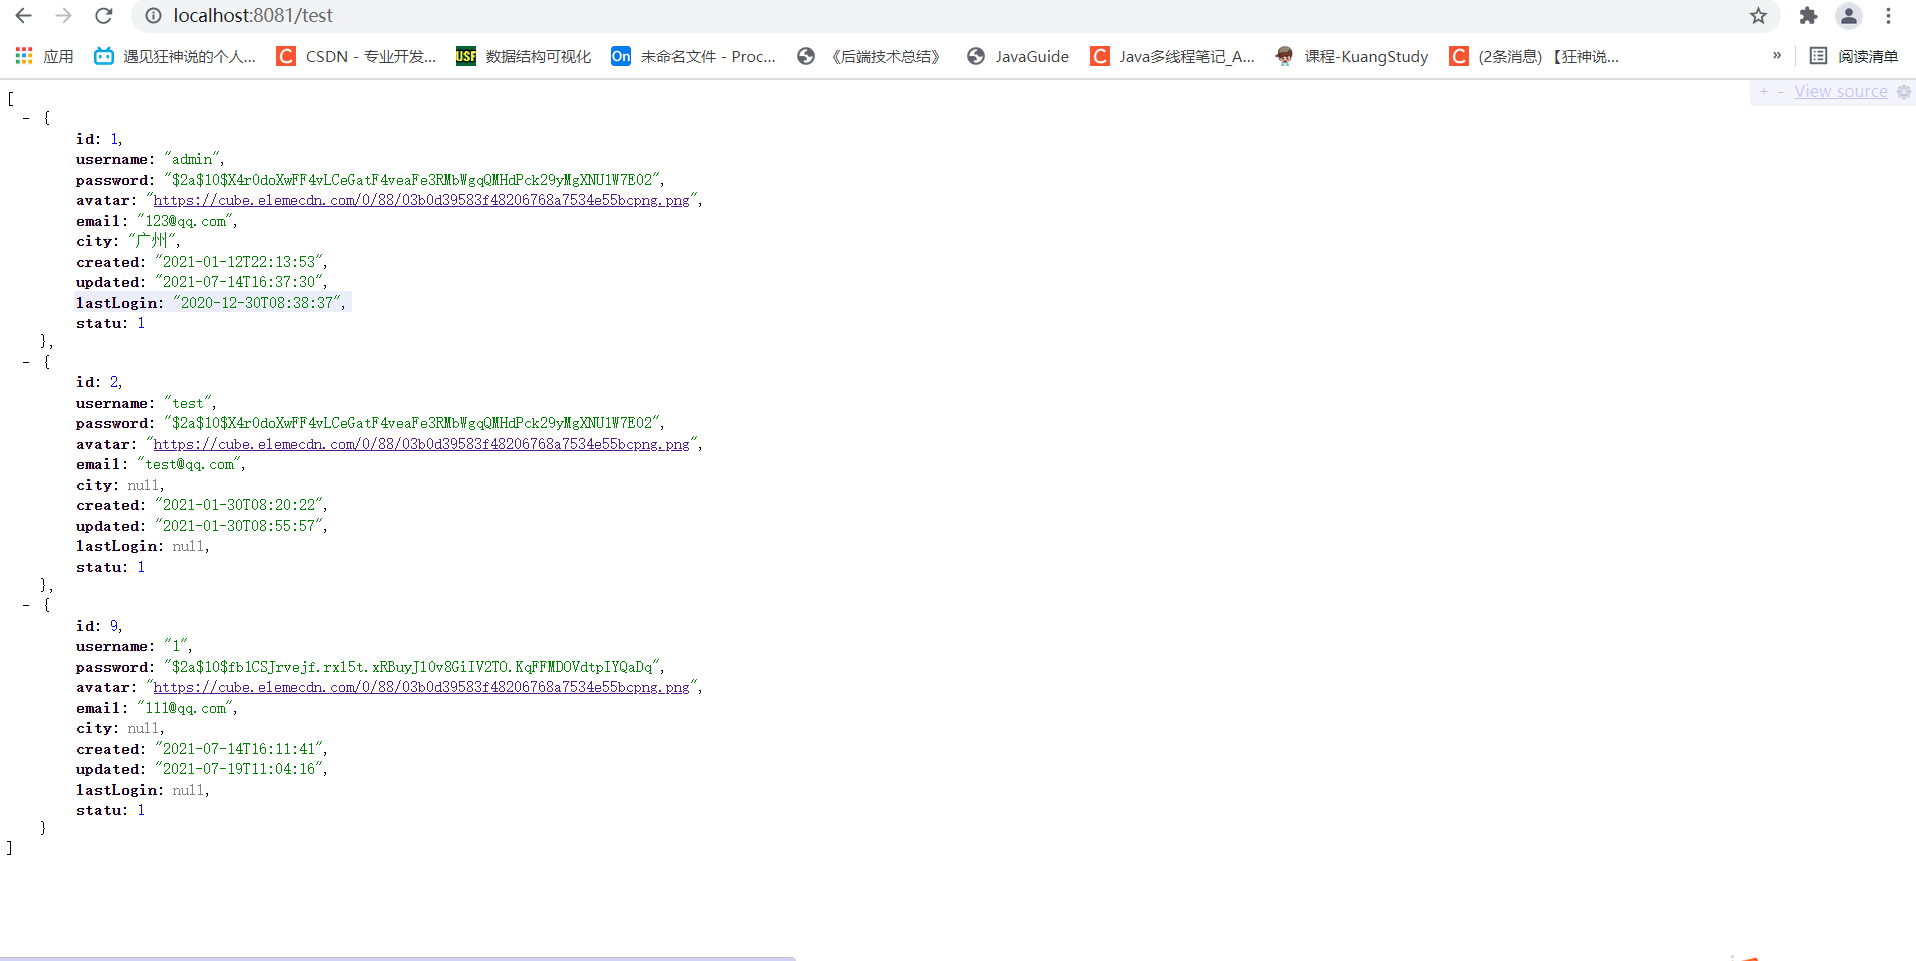
Task: Reload the page with refresh icon
Action: click(103, 16)
